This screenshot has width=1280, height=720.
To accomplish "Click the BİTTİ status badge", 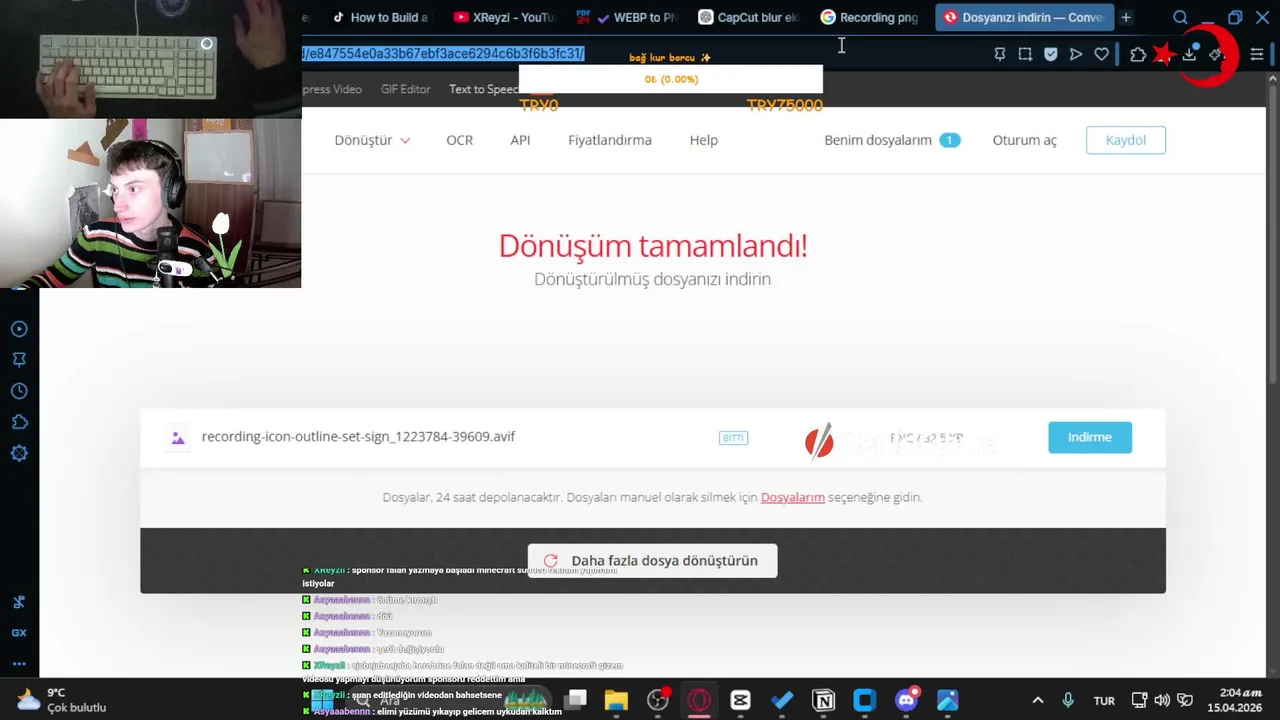I will [733, 438].
